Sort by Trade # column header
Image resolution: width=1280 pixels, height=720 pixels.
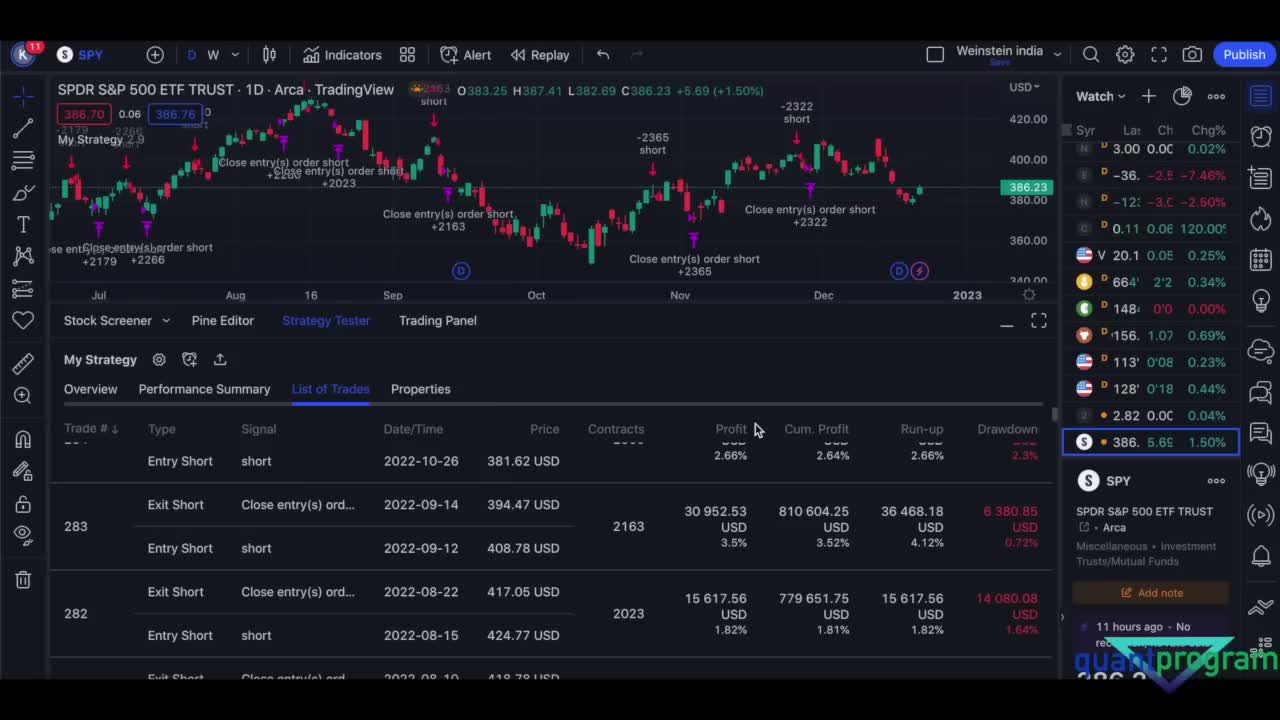(91, 429)
